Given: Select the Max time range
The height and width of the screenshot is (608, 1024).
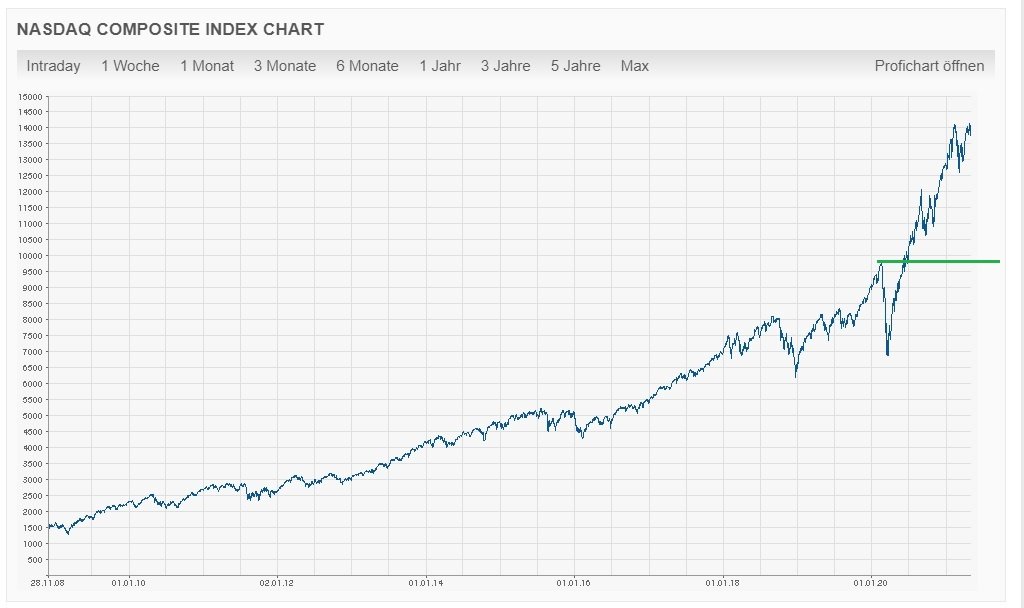Looking at the screenshot, I should 635,66.
